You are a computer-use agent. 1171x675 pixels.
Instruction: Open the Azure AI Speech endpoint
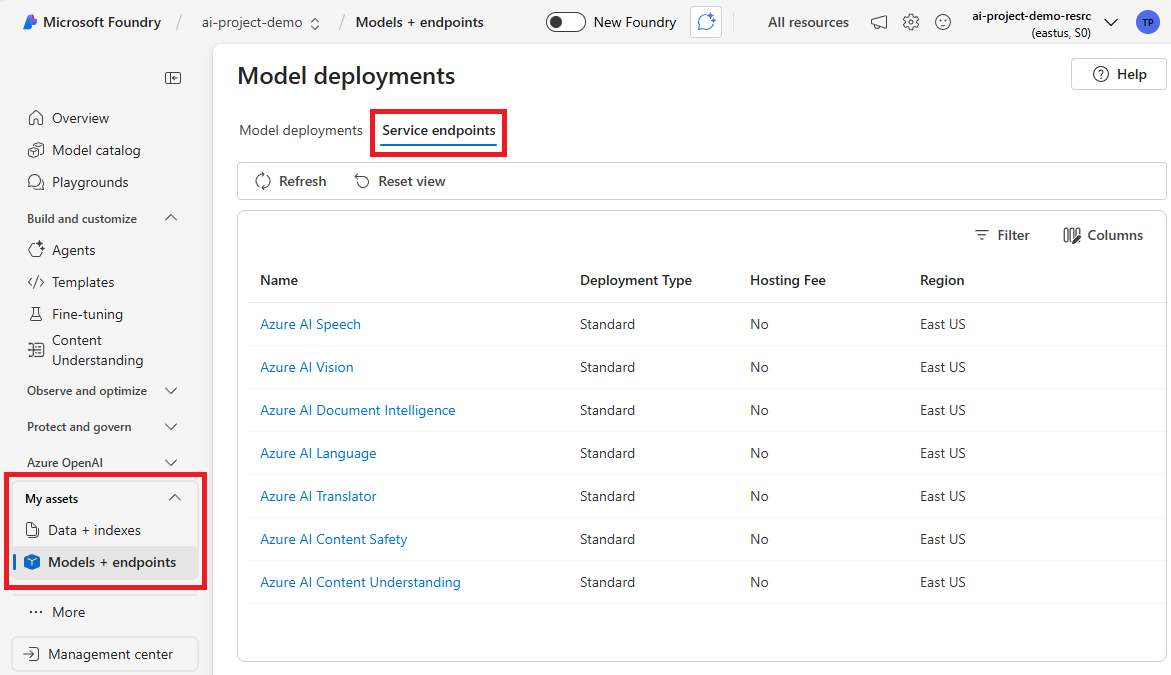pyautogui.click(x=310, y=324)
